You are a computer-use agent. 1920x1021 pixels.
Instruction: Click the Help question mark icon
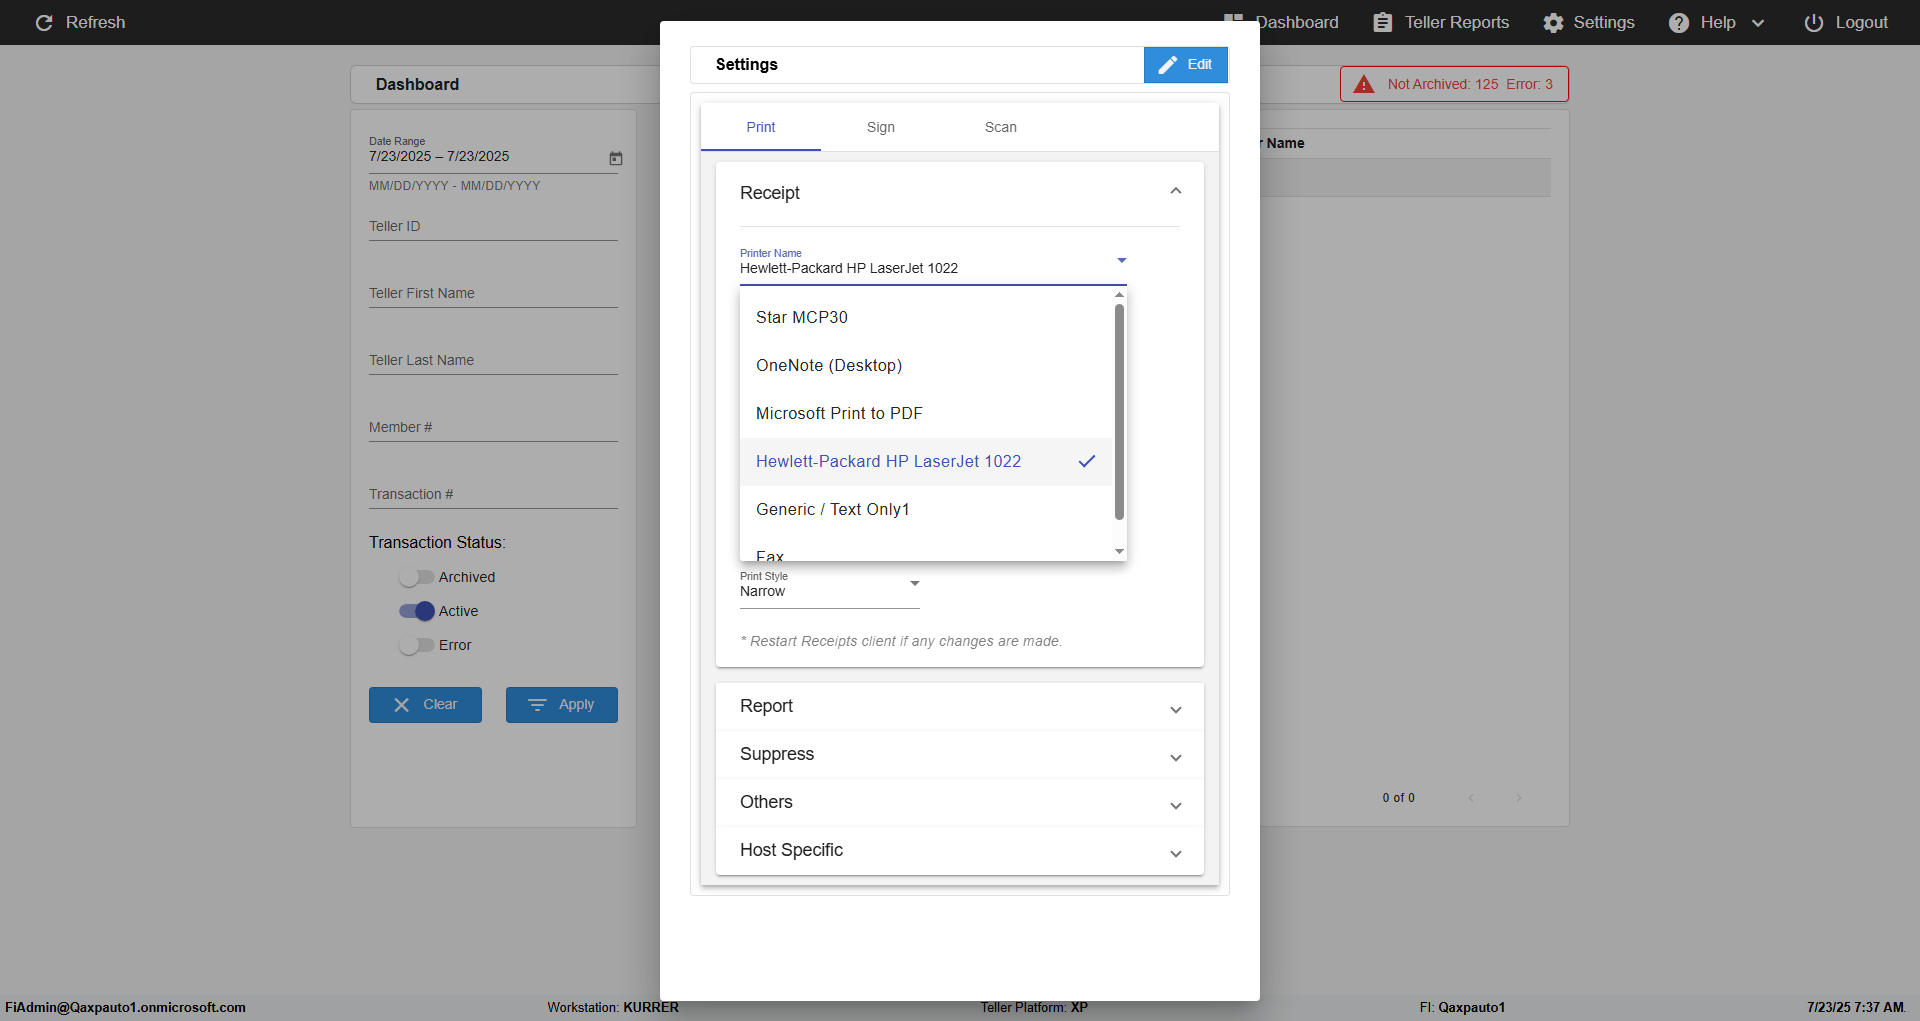click(1679, 22)
